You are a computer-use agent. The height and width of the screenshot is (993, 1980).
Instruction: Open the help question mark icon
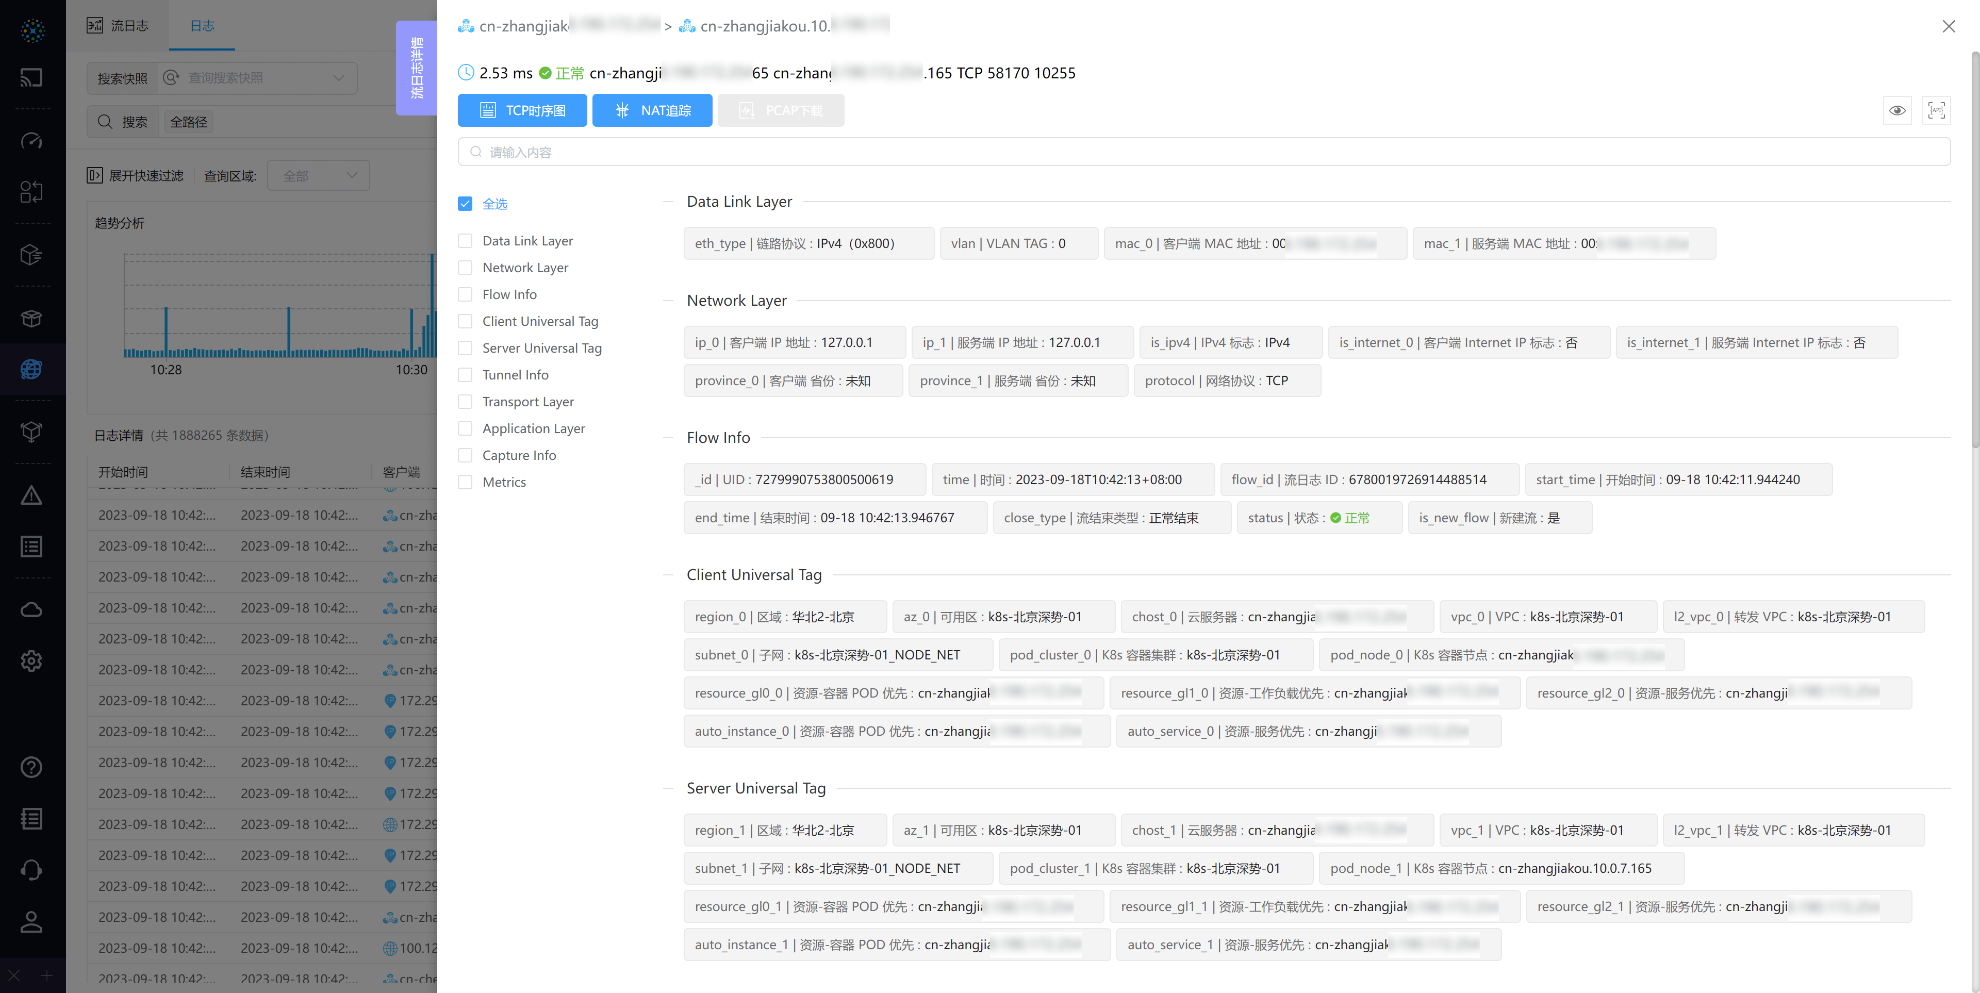pos(32,767)
